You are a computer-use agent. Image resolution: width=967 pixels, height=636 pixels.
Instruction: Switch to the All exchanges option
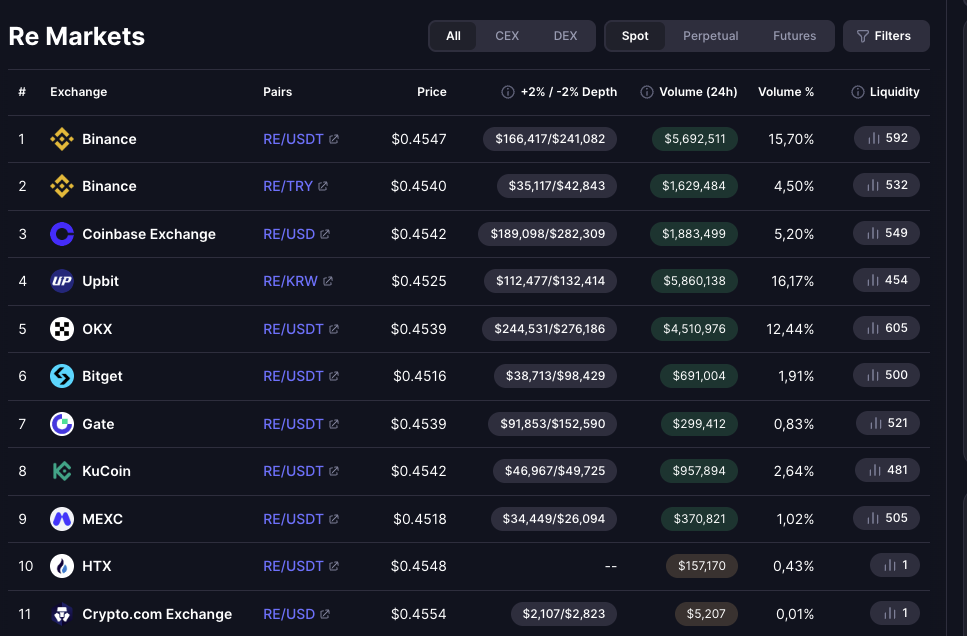coord(453,36)
